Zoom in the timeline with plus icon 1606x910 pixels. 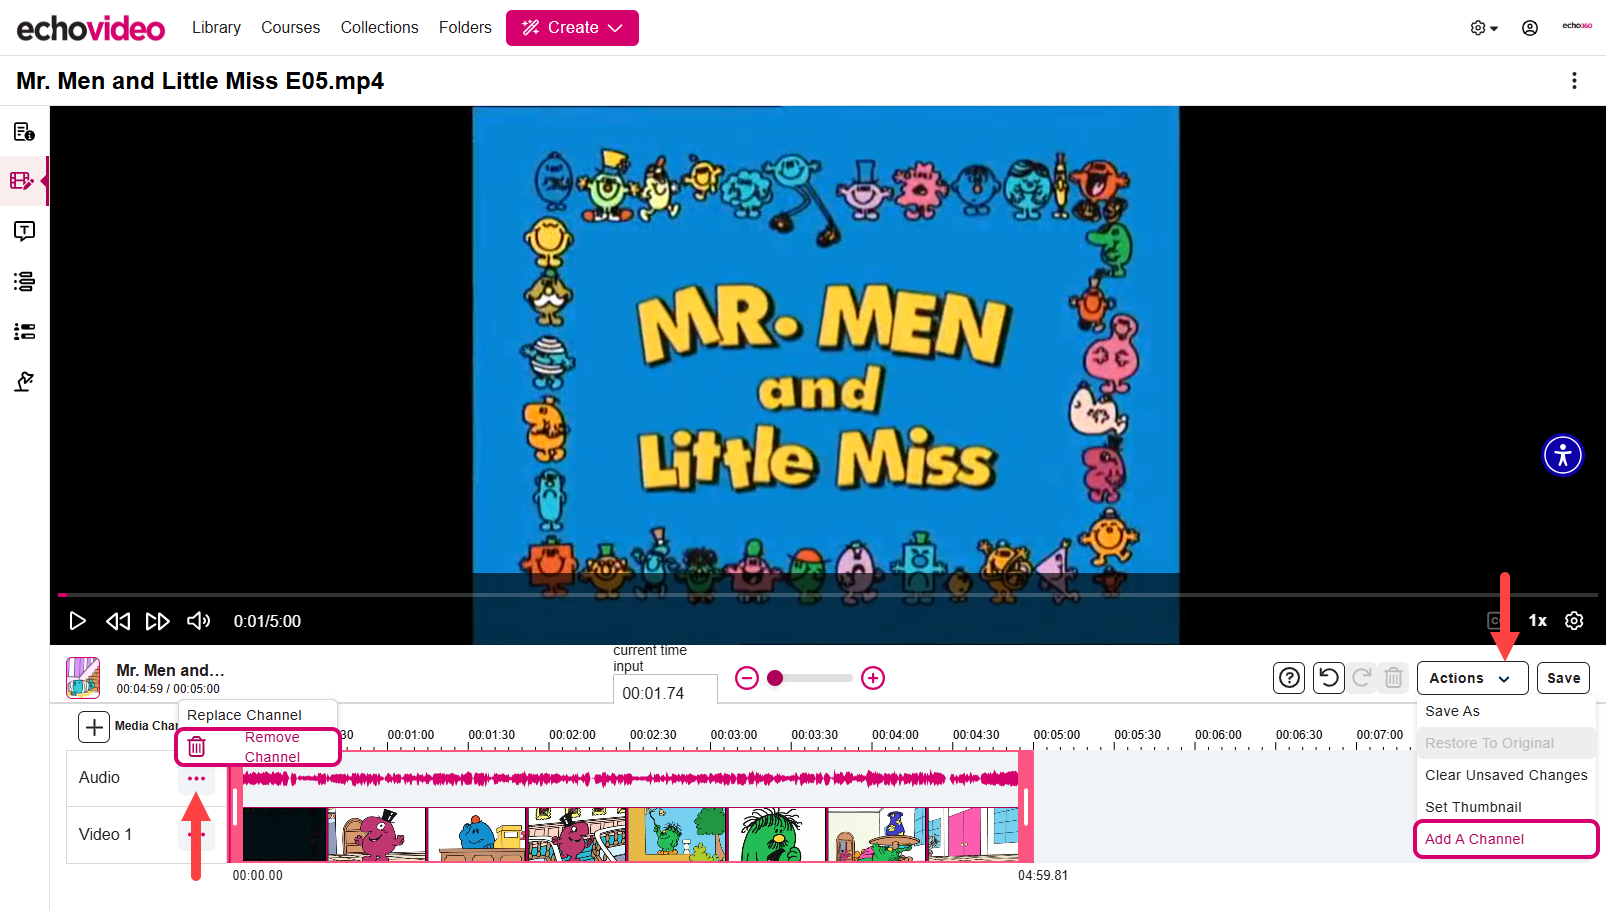(873, 678)
